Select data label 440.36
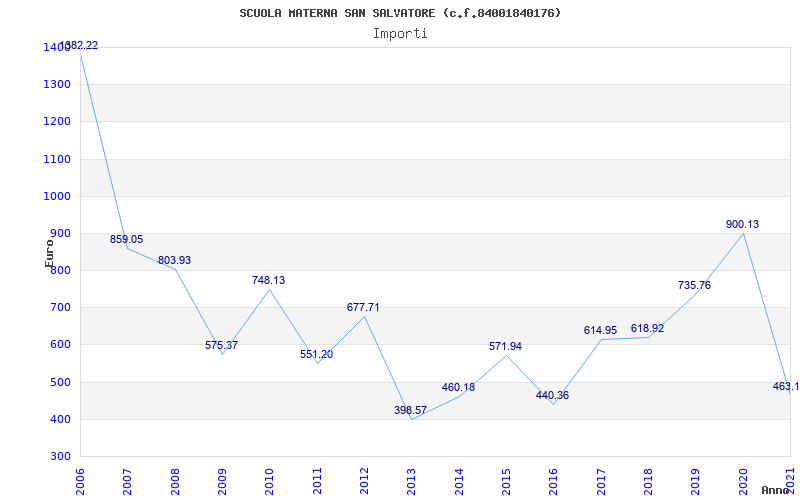This screenshot has width=800, height=500. (x=552, y=395)
